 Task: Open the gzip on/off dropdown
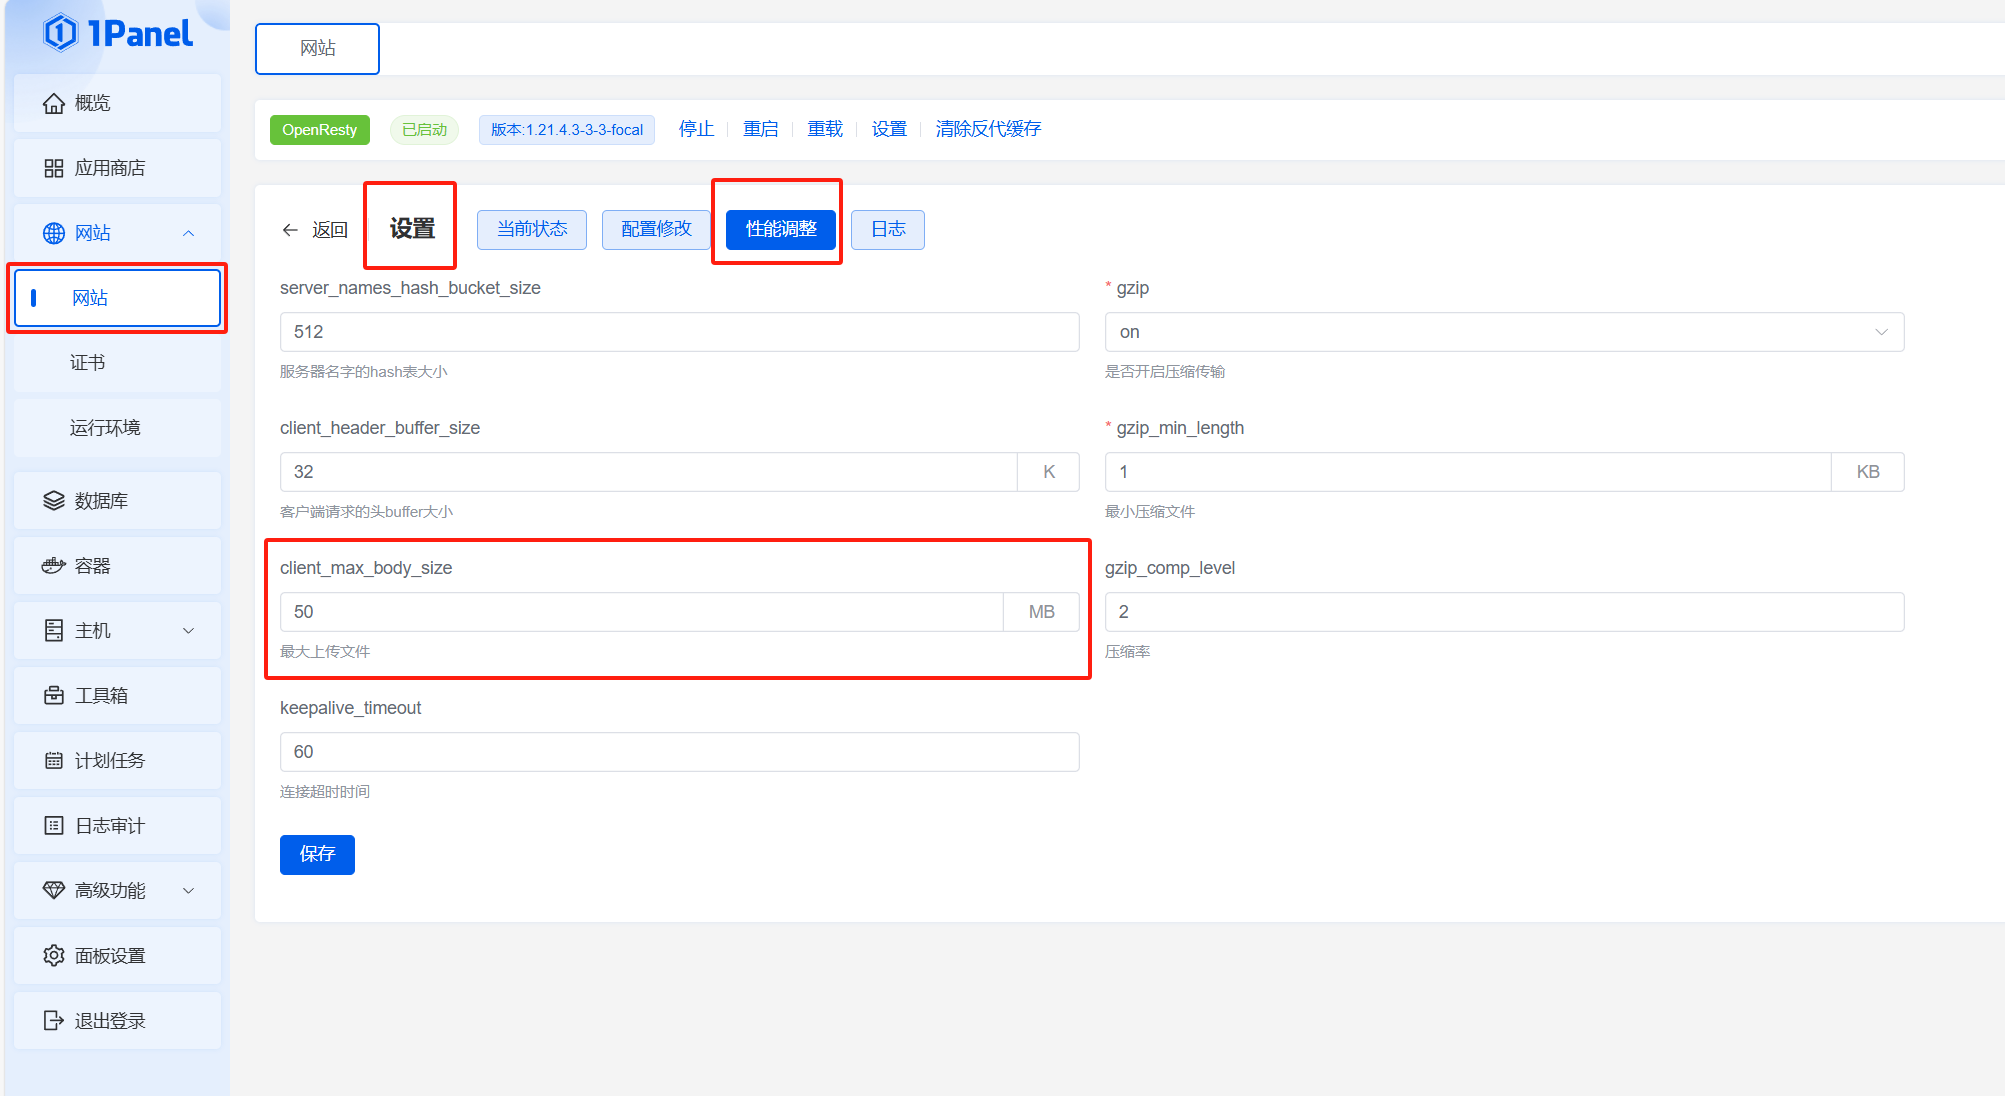[1503, 332]
